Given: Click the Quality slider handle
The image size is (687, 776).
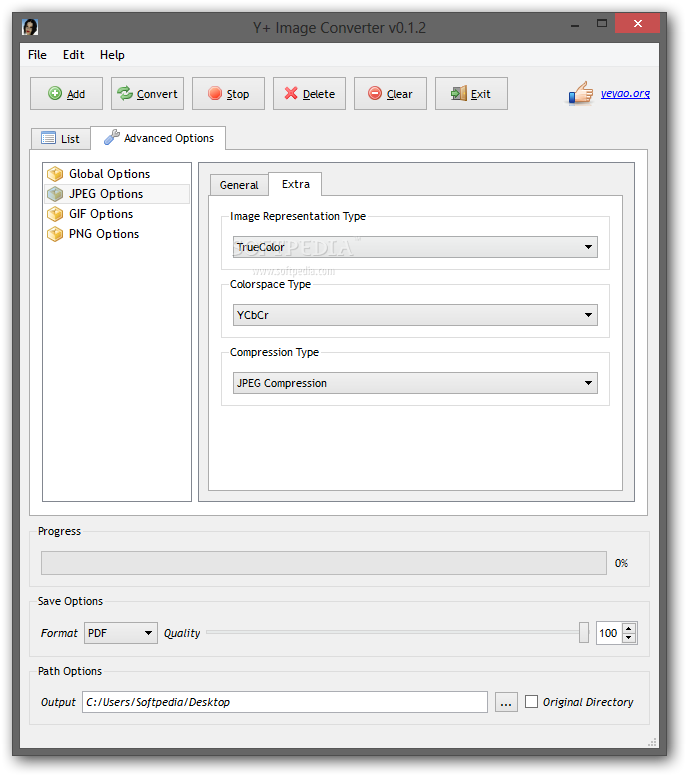Looking at the screenshot, I should 584,632.
